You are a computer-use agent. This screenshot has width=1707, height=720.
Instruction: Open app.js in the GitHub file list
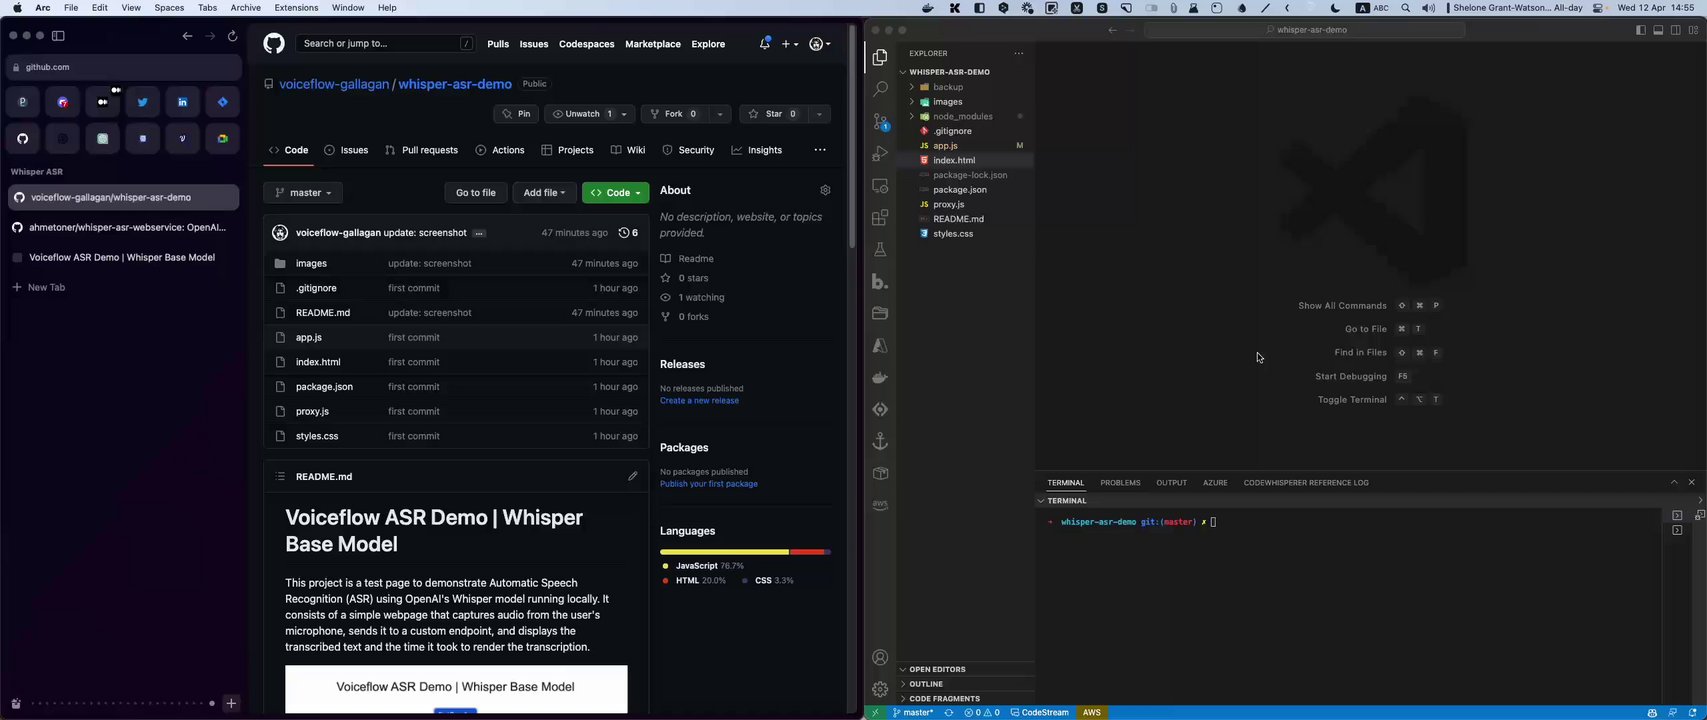tap(309, 338)
